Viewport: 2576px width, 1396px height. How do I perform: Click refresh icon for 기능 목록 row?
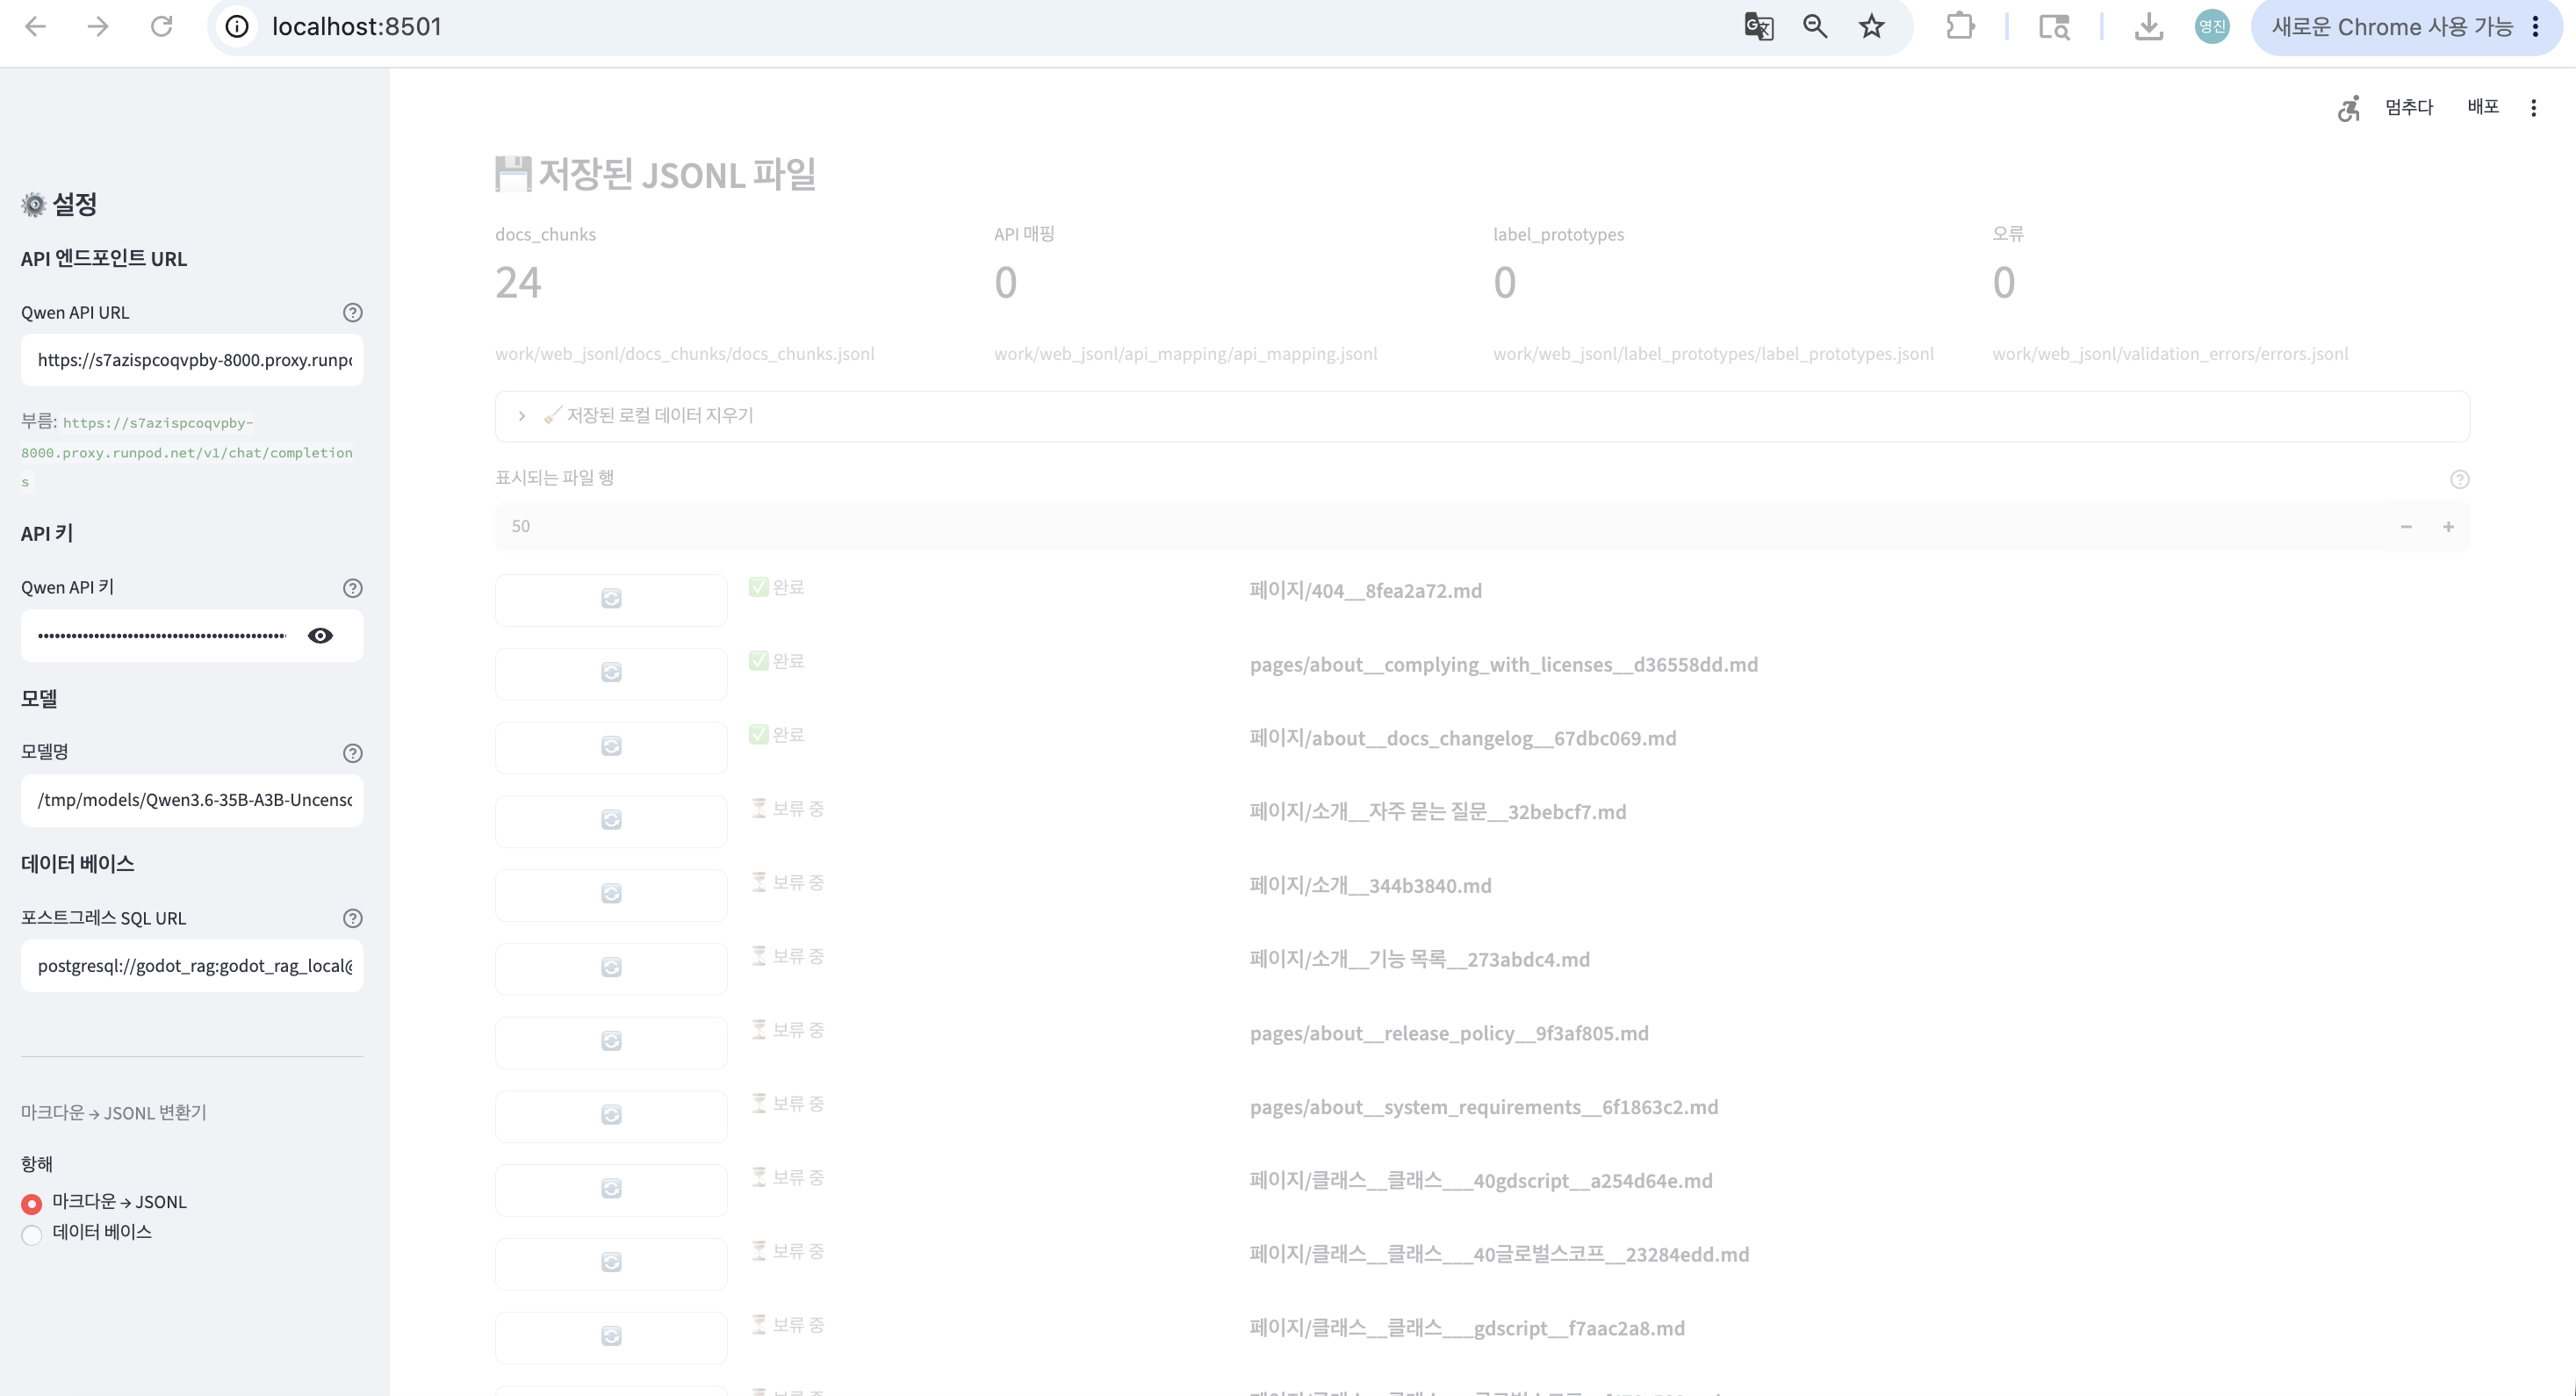(x=611, y=968)
